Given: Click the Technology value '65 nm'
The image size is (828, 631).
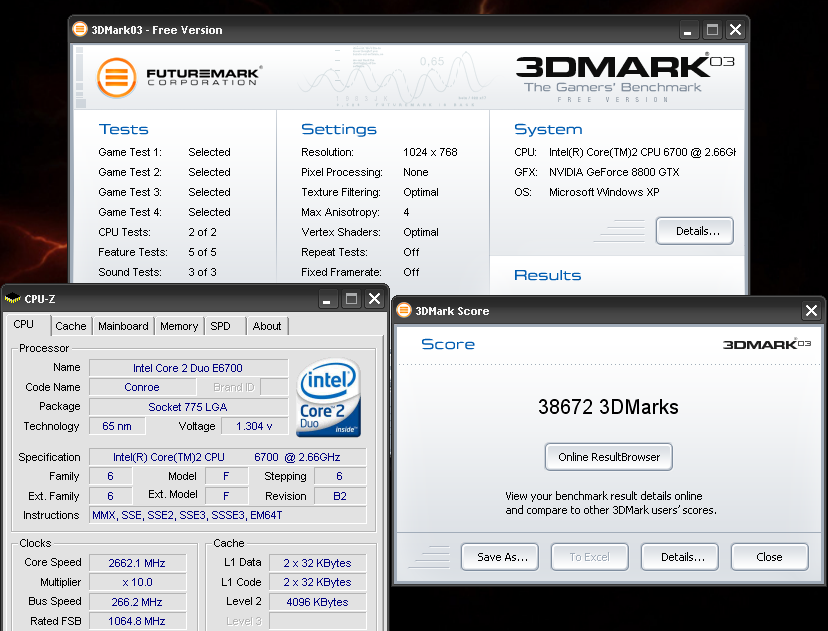Looking at the screenshot, I should (x=117, y=426).
